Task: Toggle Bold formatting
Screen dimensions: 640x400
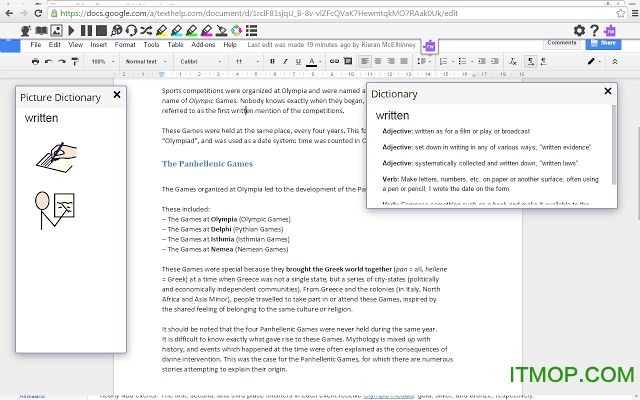Action: click(273, 62)
